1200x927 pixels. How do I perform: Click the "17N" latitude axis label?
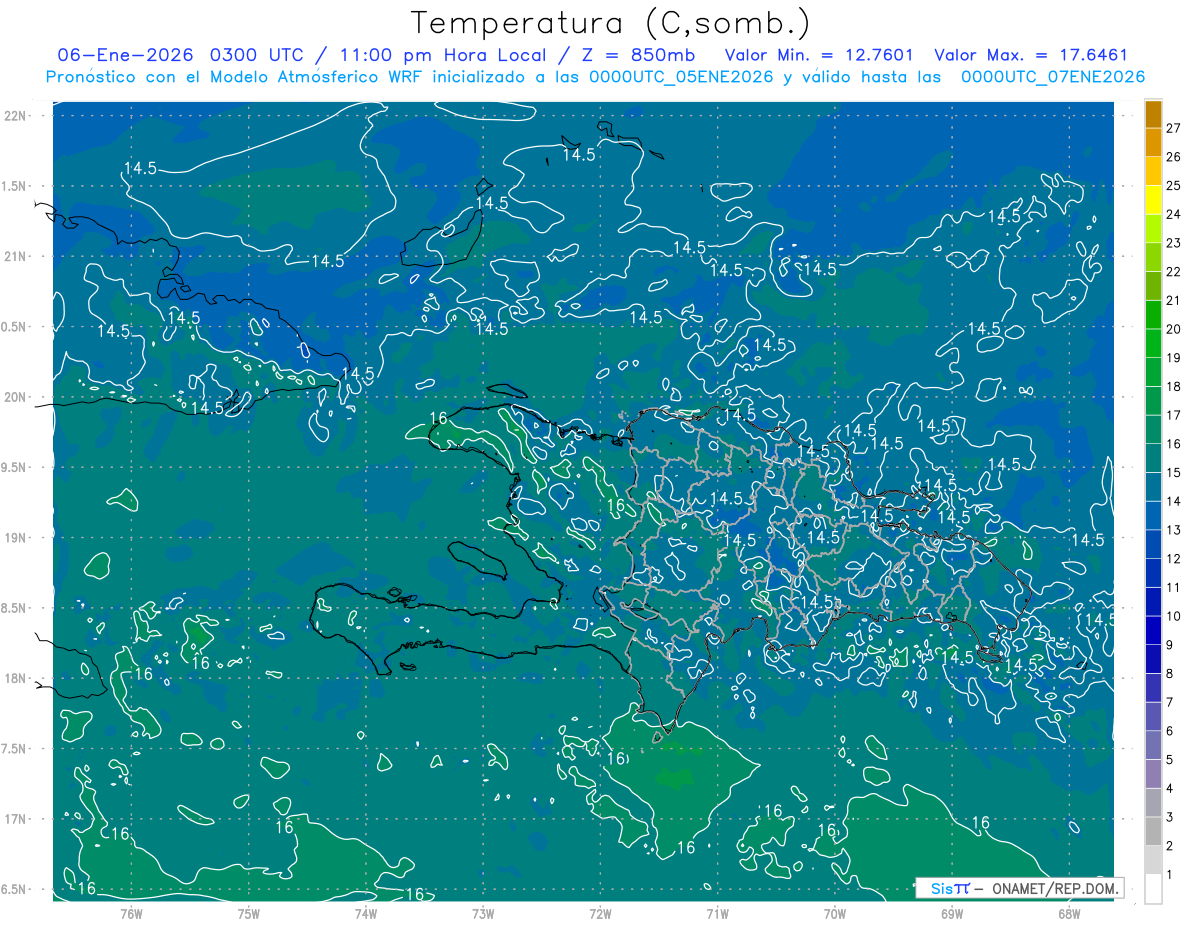(17, 819)
